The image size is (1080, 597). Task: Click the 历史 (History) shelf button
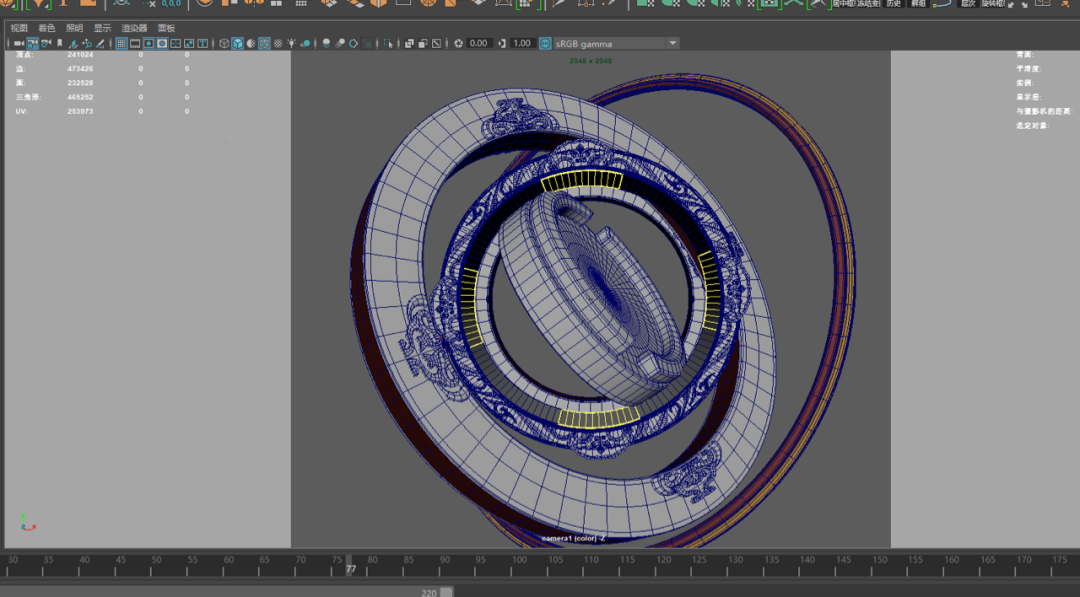894,4
